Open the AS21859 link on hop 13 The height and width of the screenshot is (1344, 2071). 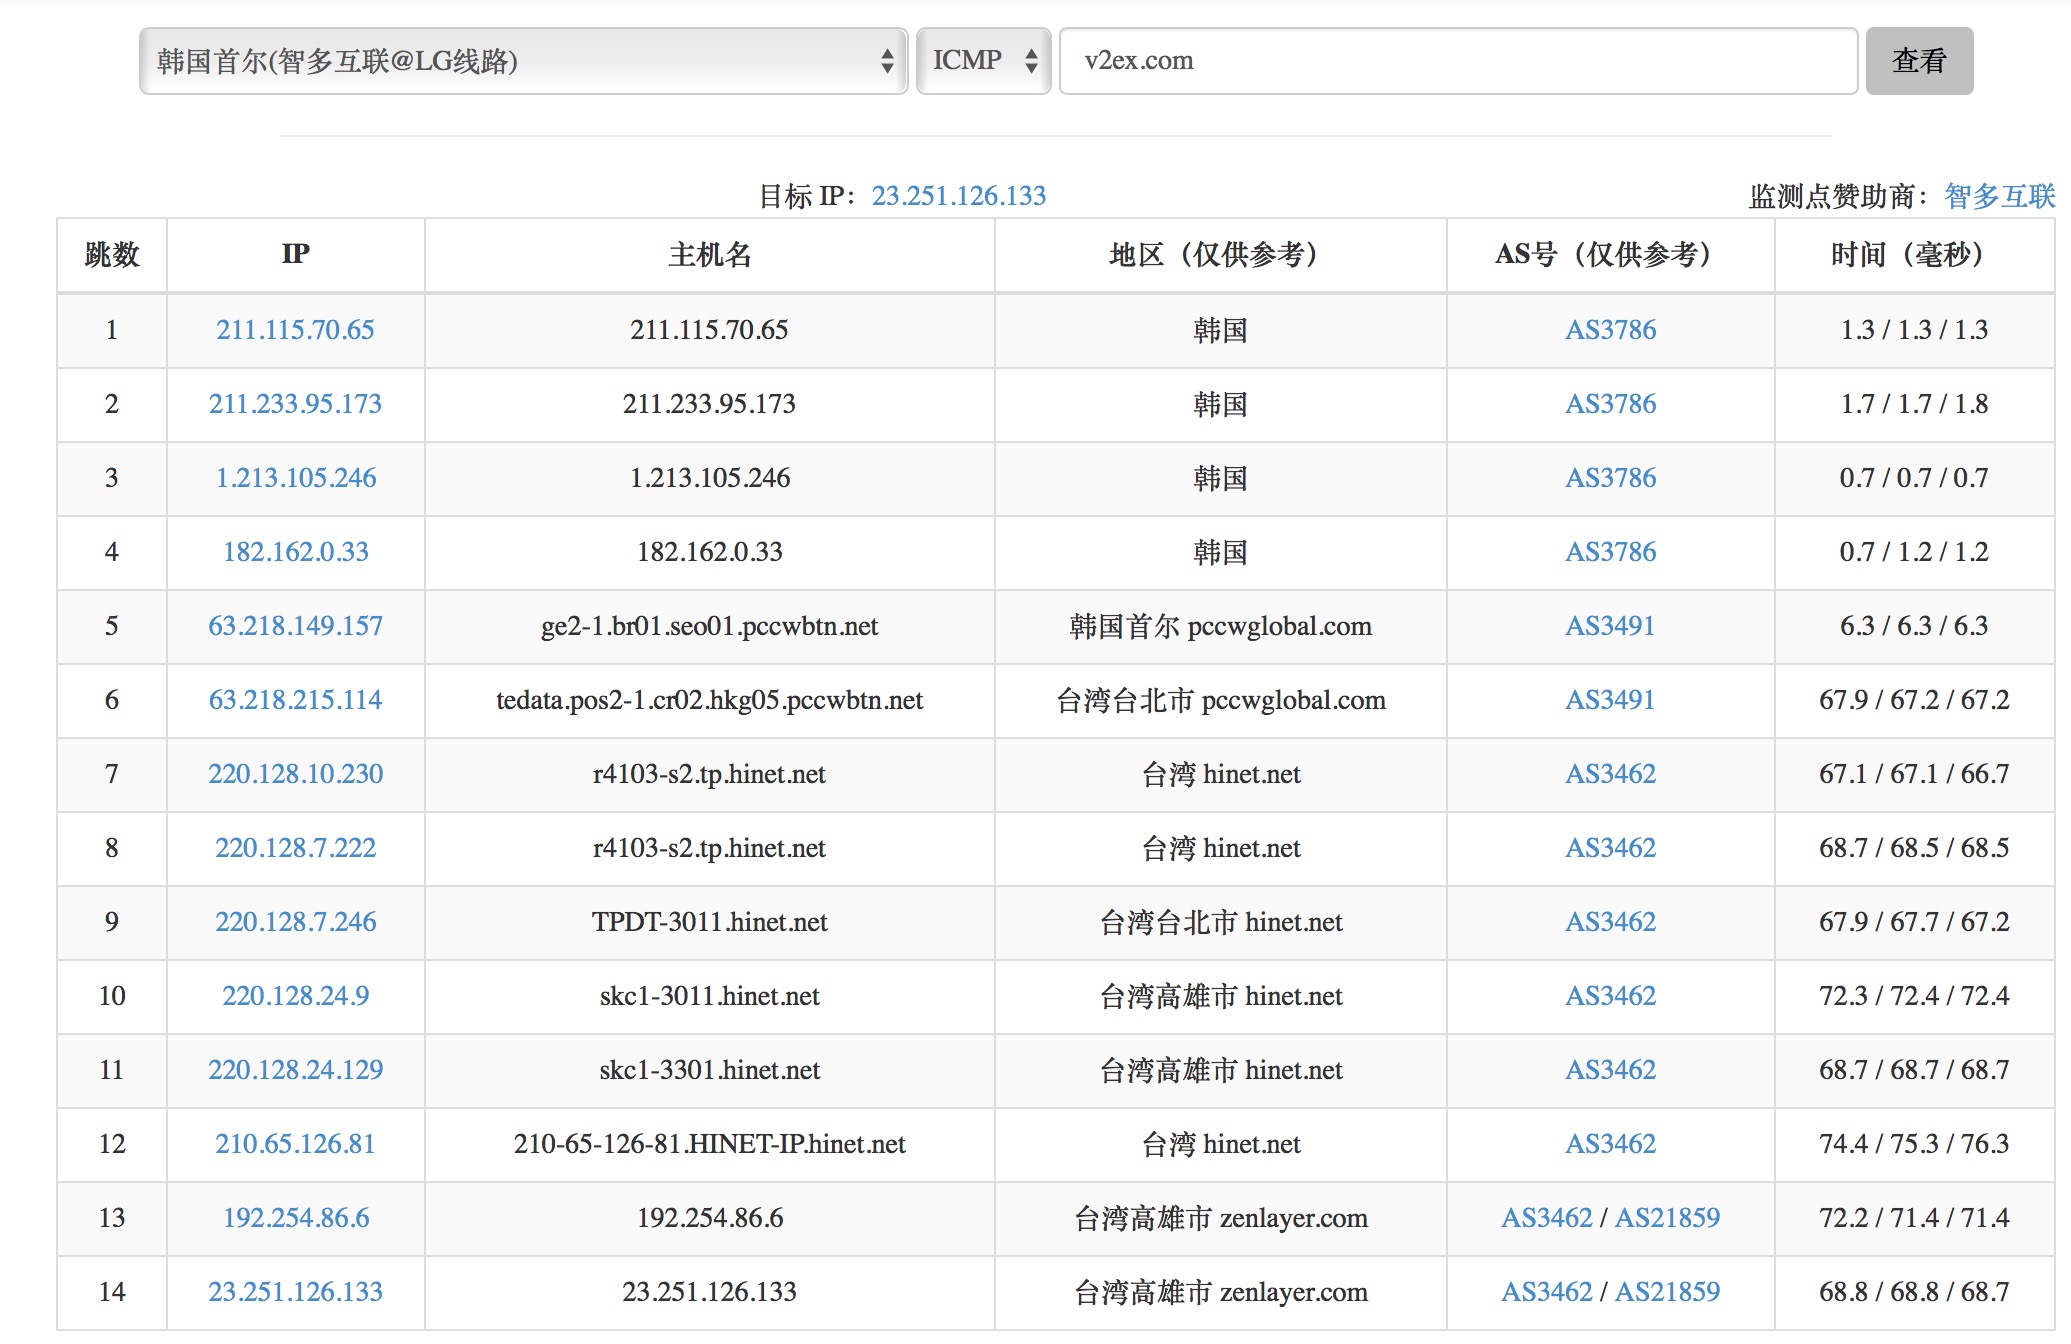point(1667,1218)
